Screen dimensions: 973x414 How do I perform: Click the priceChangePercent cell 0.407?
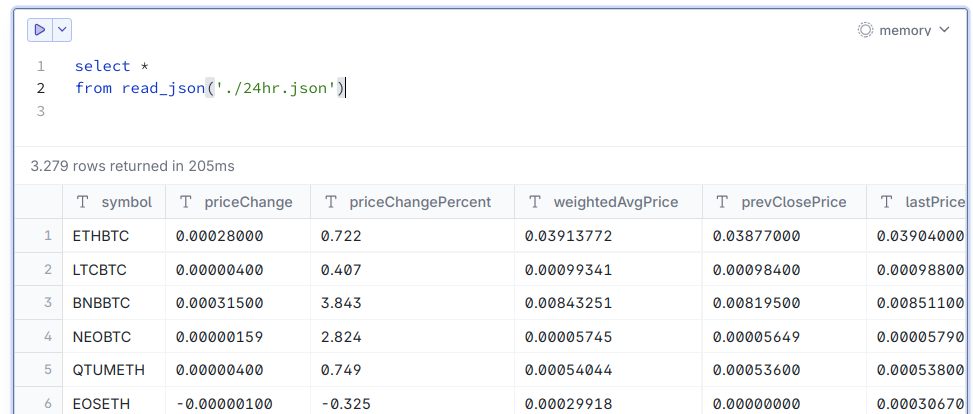[x=413, y=269]
